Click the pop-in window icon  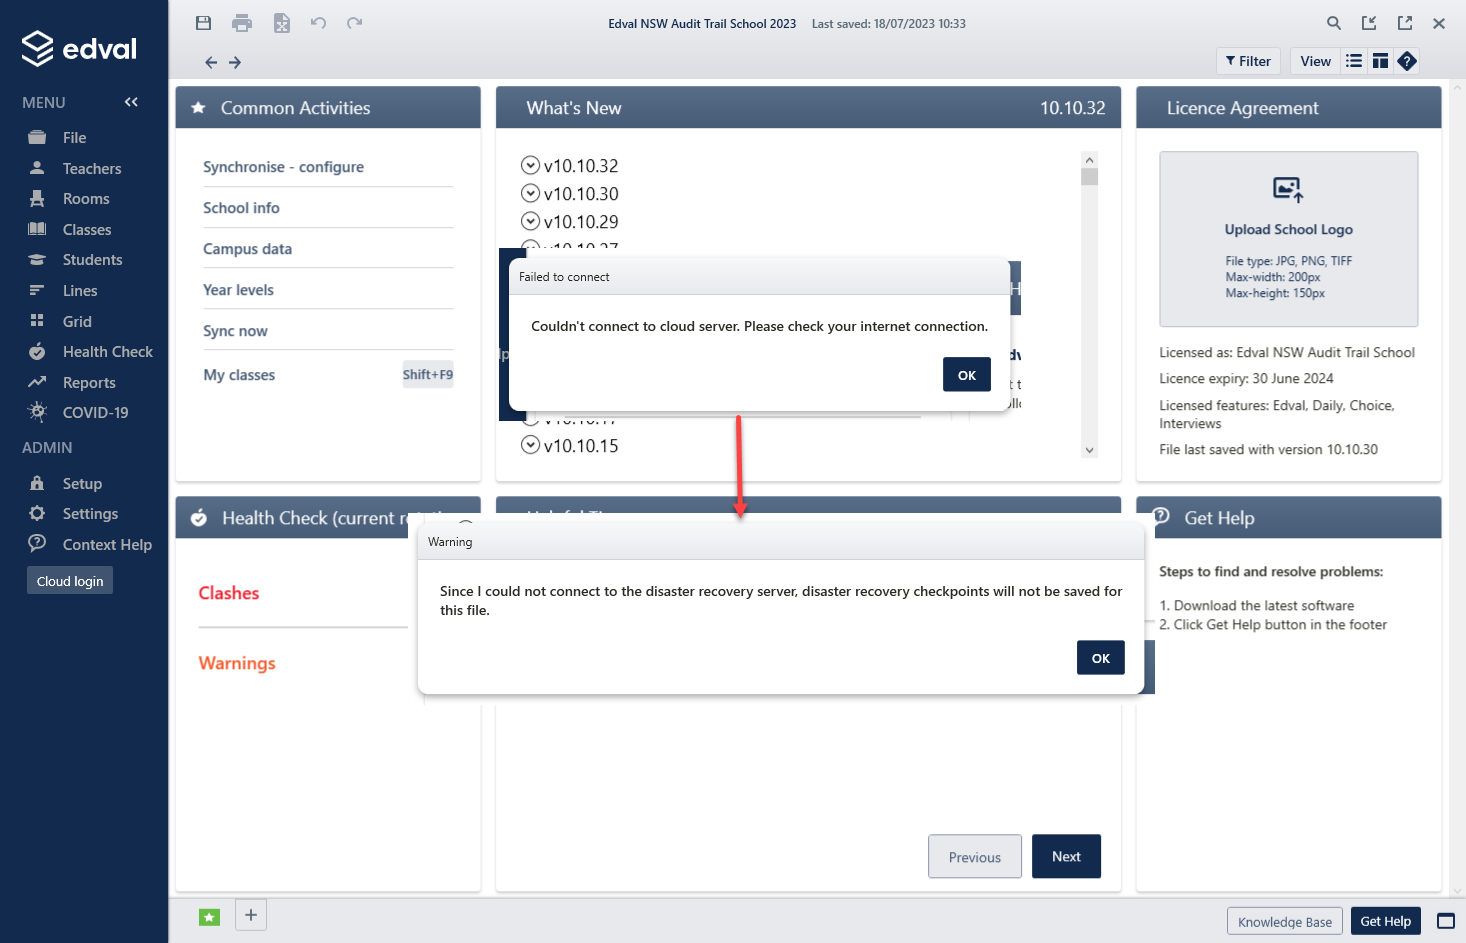click(1370, 23)
